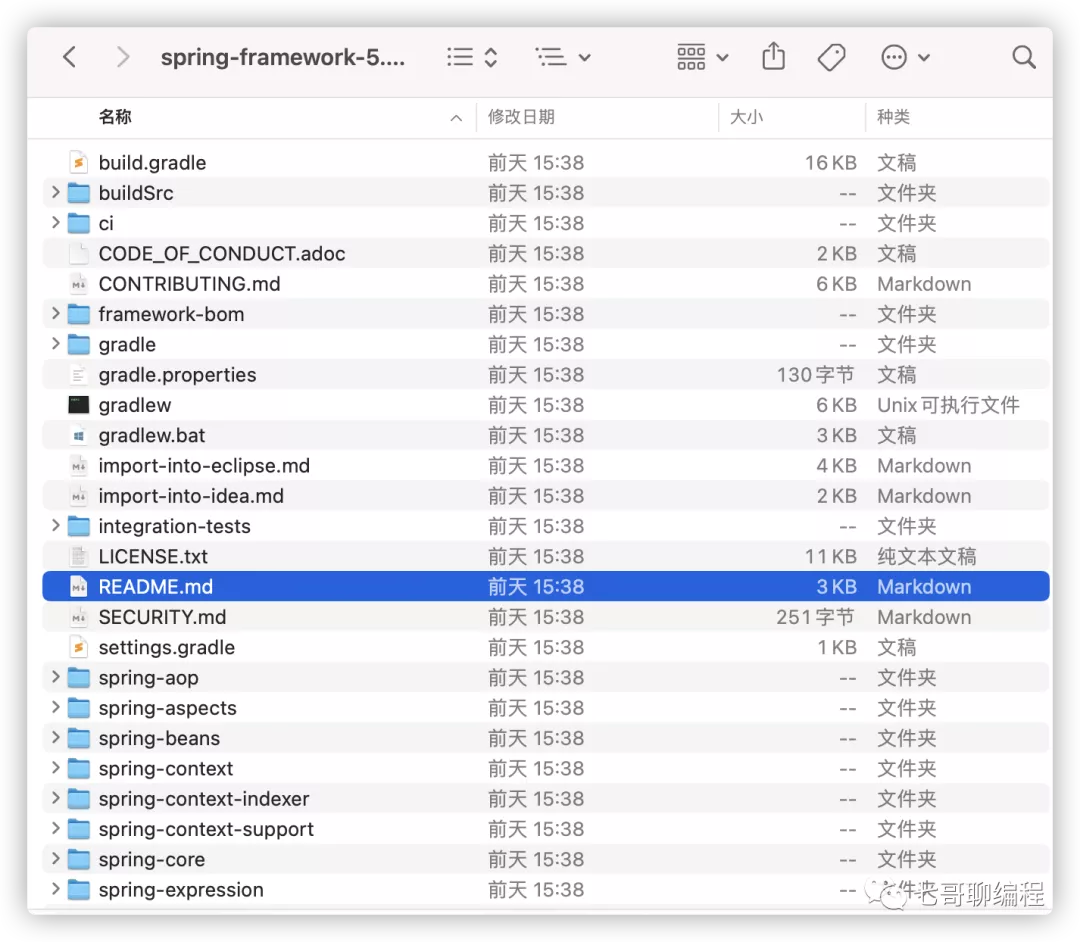Screen dimensions: 1080x942
Task: Click the window title spring-framework-5....
Action: [282, 57]
